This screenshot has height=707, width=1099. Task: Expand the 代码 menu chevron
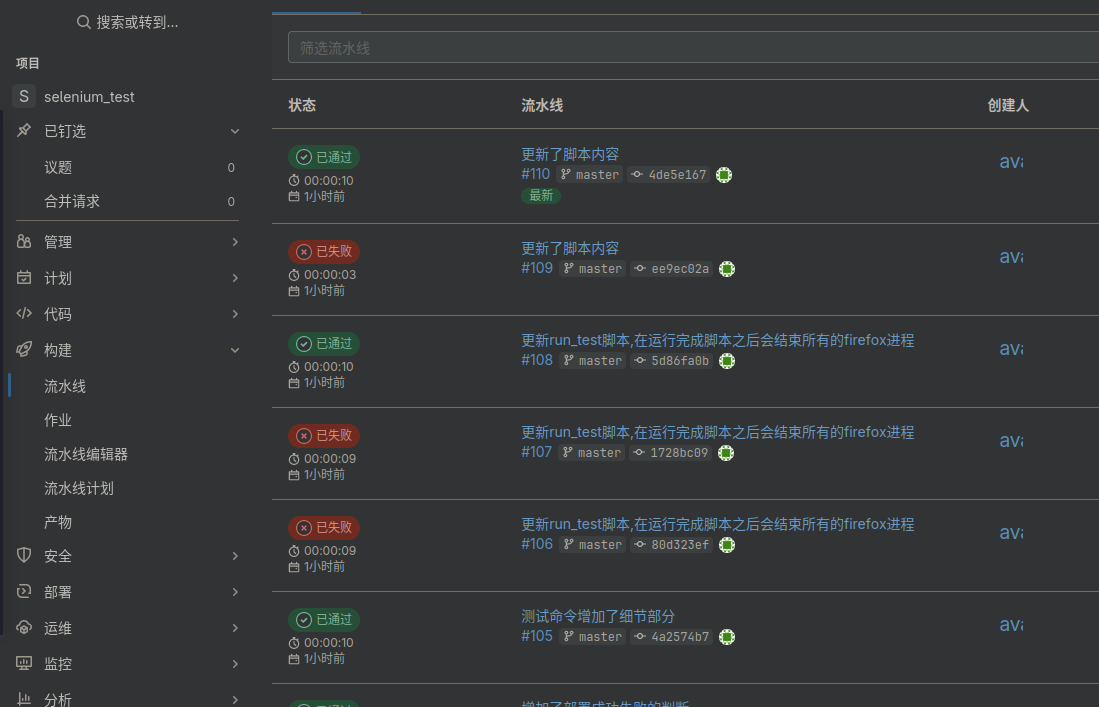(235, 314)
